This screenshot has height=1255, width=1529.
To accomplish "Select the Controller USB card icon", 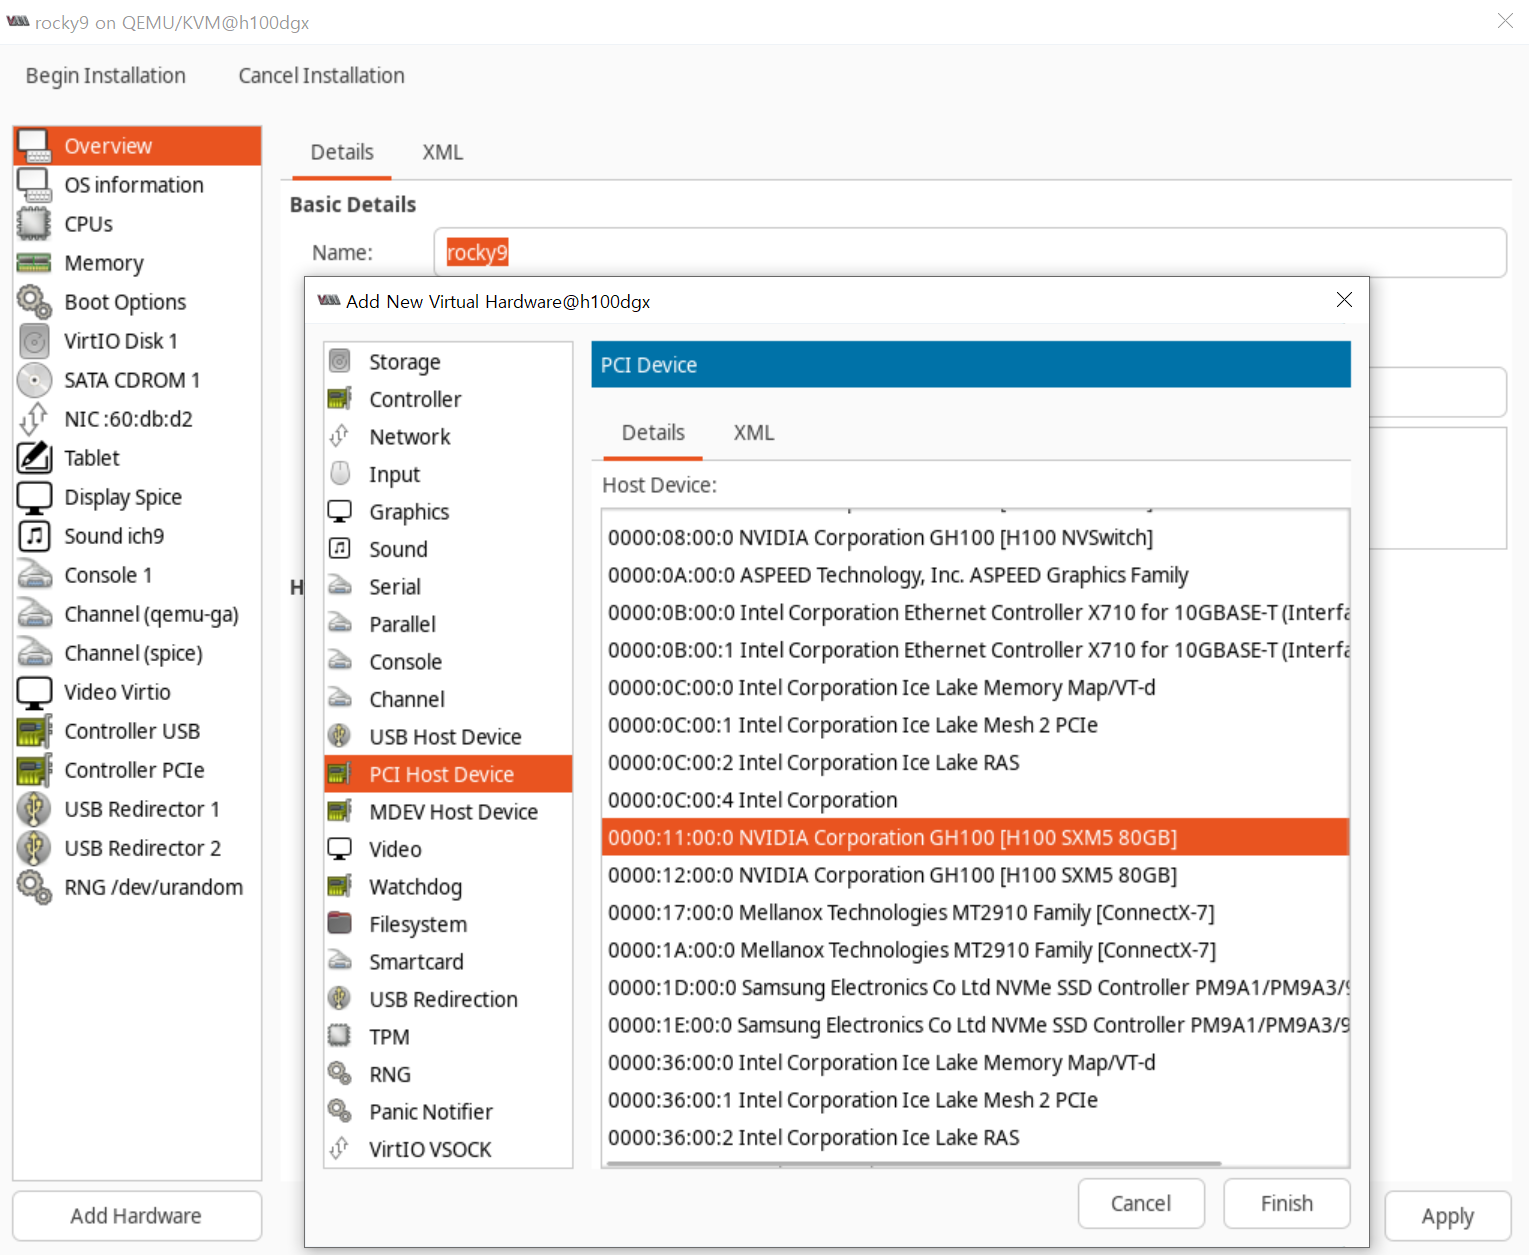I will pyautogui.click(x=34, y=731).
